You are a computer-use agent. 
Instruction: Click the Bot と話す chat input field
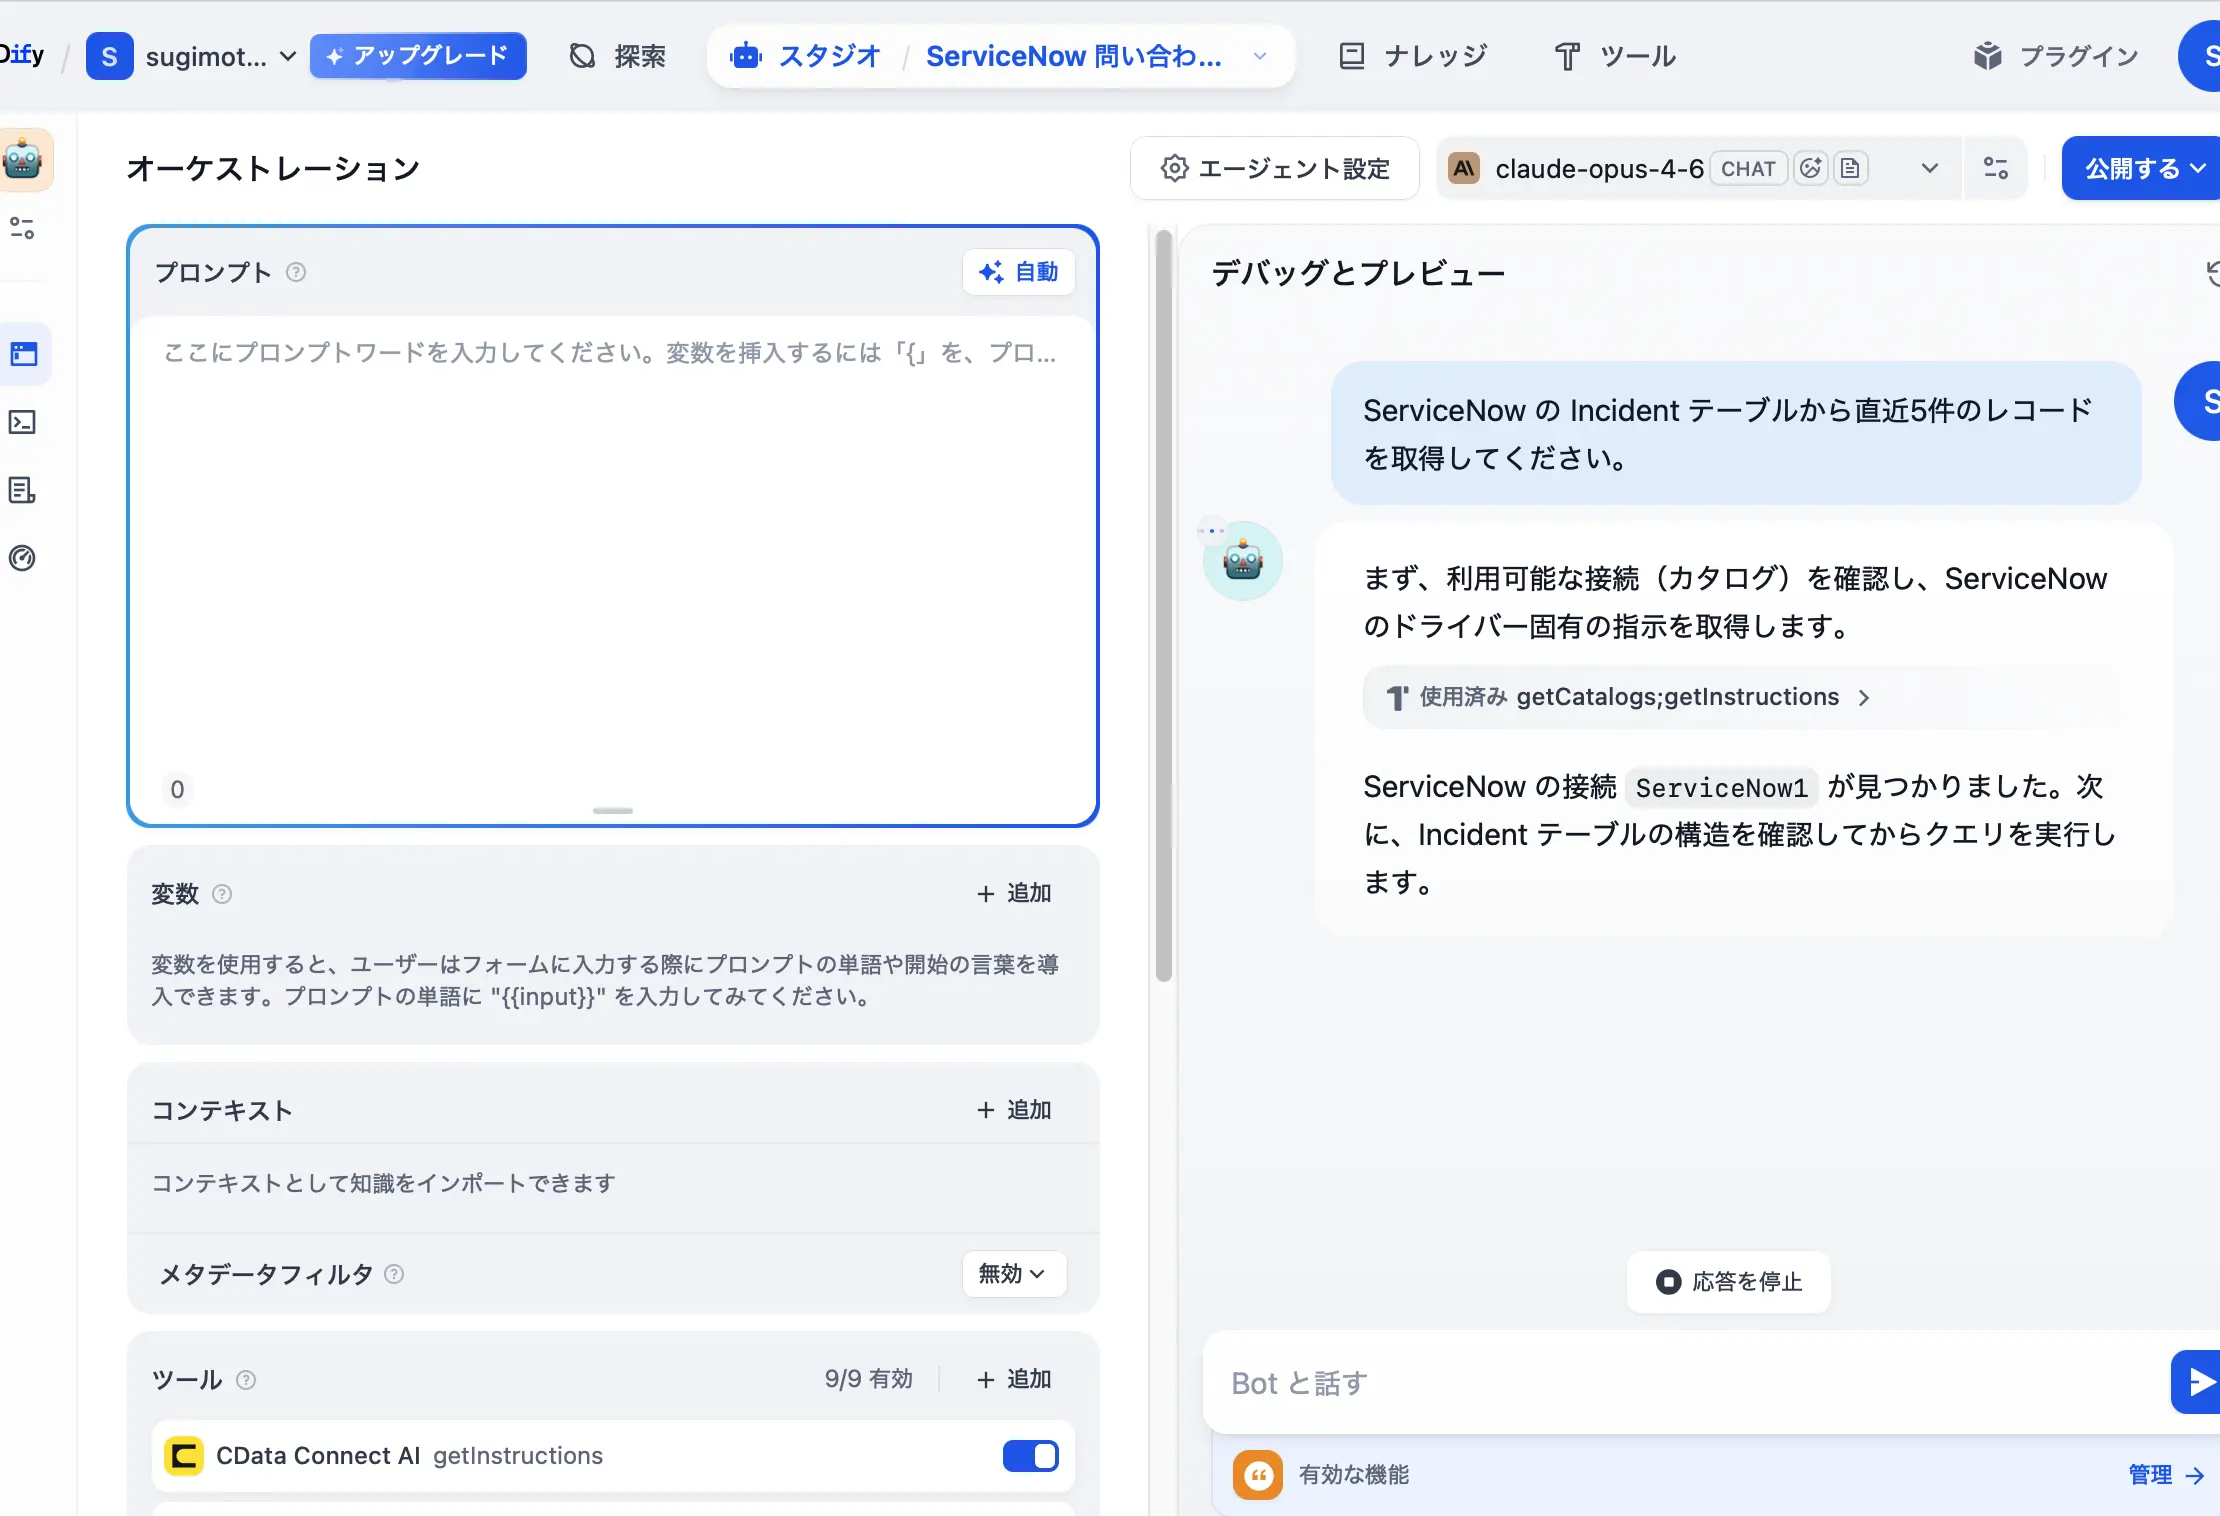(x=1600, y=1383)
